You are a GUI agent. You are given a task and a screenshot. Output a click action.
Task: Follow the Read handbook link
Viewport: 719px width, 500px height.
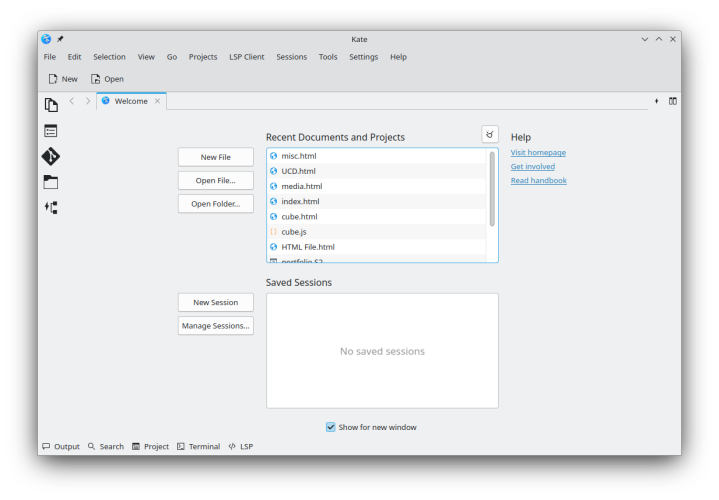click(538, 181)
